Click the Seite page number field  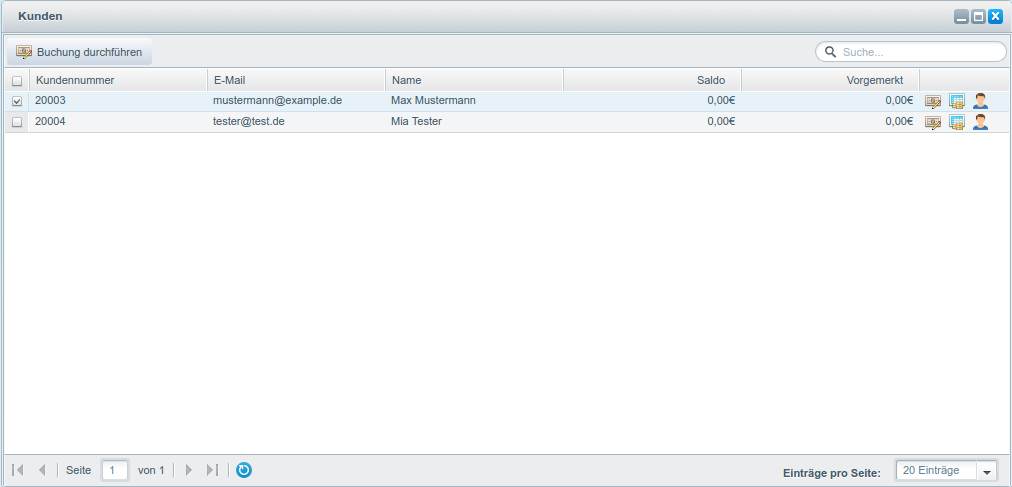click(115, 470)
